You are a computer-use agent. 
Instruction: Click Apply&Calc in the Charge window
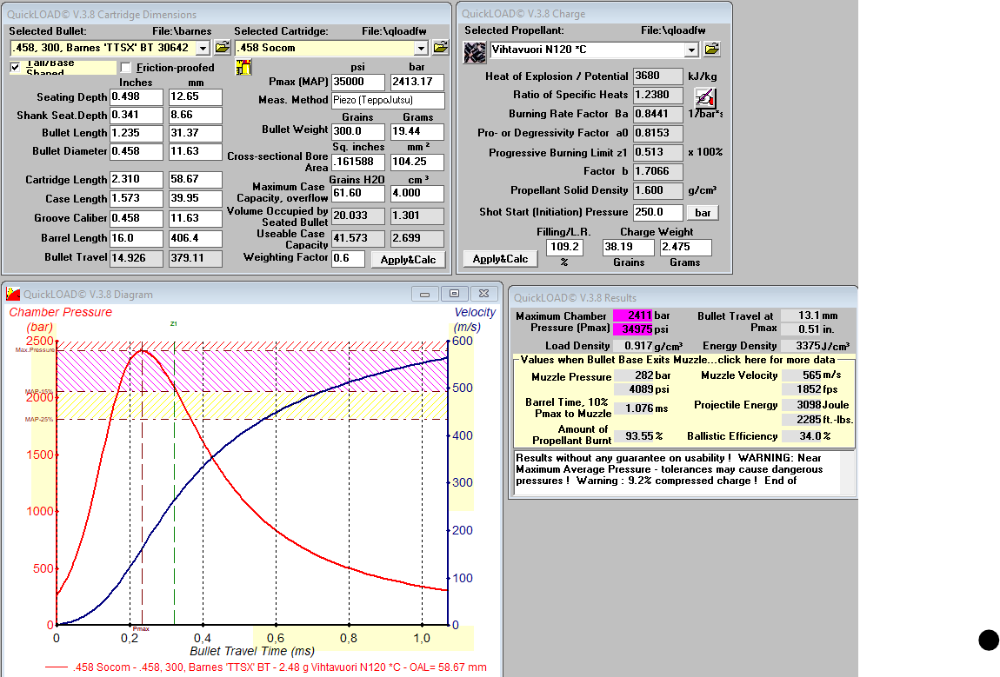500,259
